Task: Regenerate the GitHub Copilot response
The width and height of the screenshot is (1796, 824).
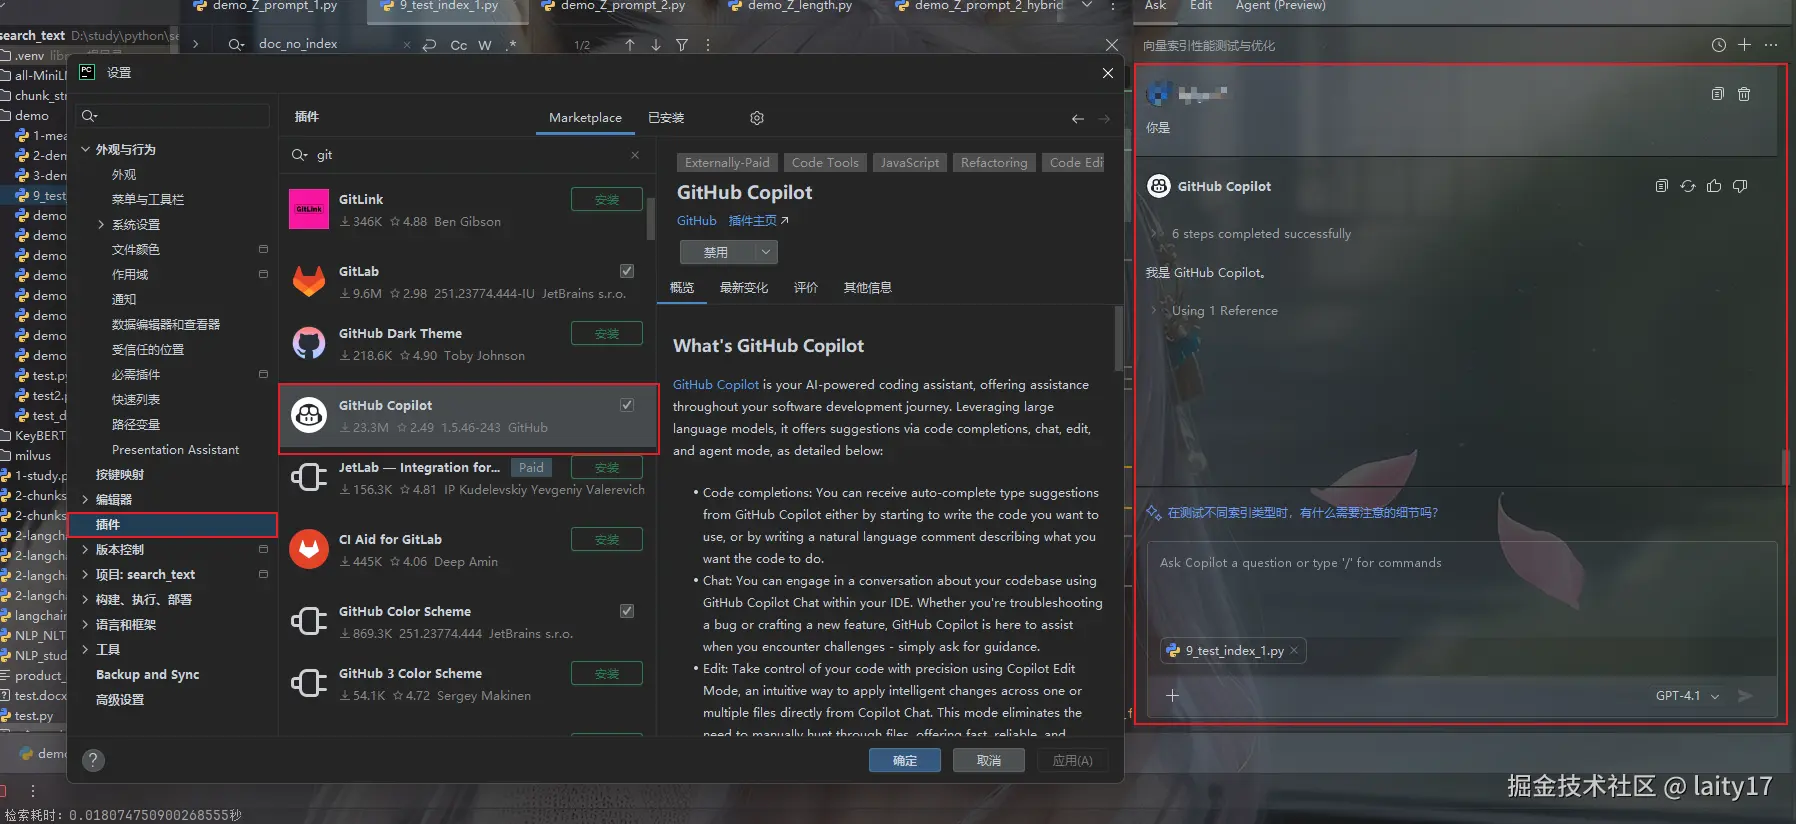Action: (1688, 186)
